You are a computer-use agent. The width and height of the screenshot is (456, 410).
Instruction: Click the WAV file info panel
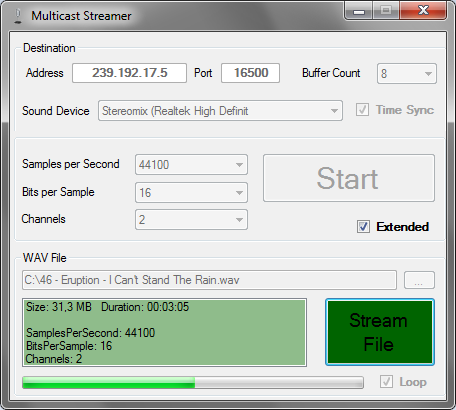point(164,332)
